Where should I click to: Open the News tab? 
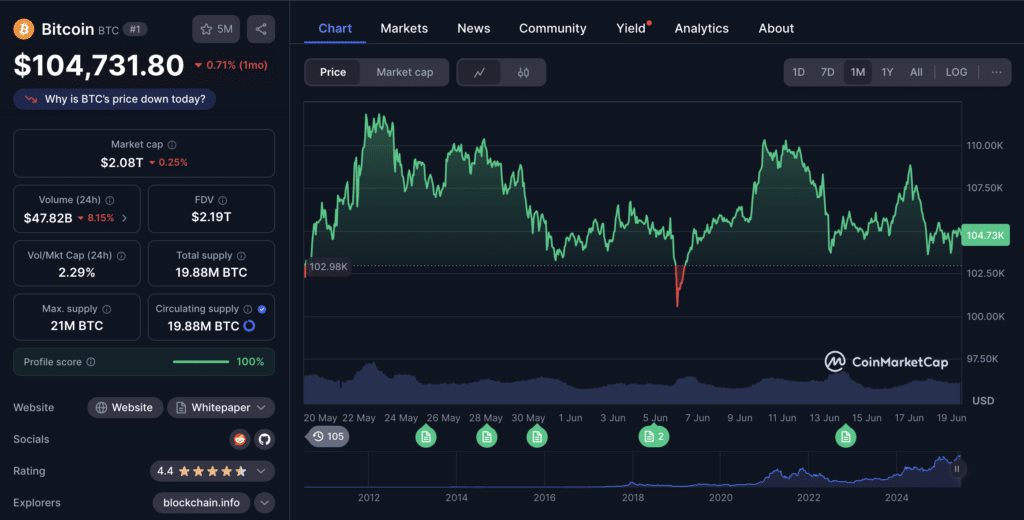point(473,28)
